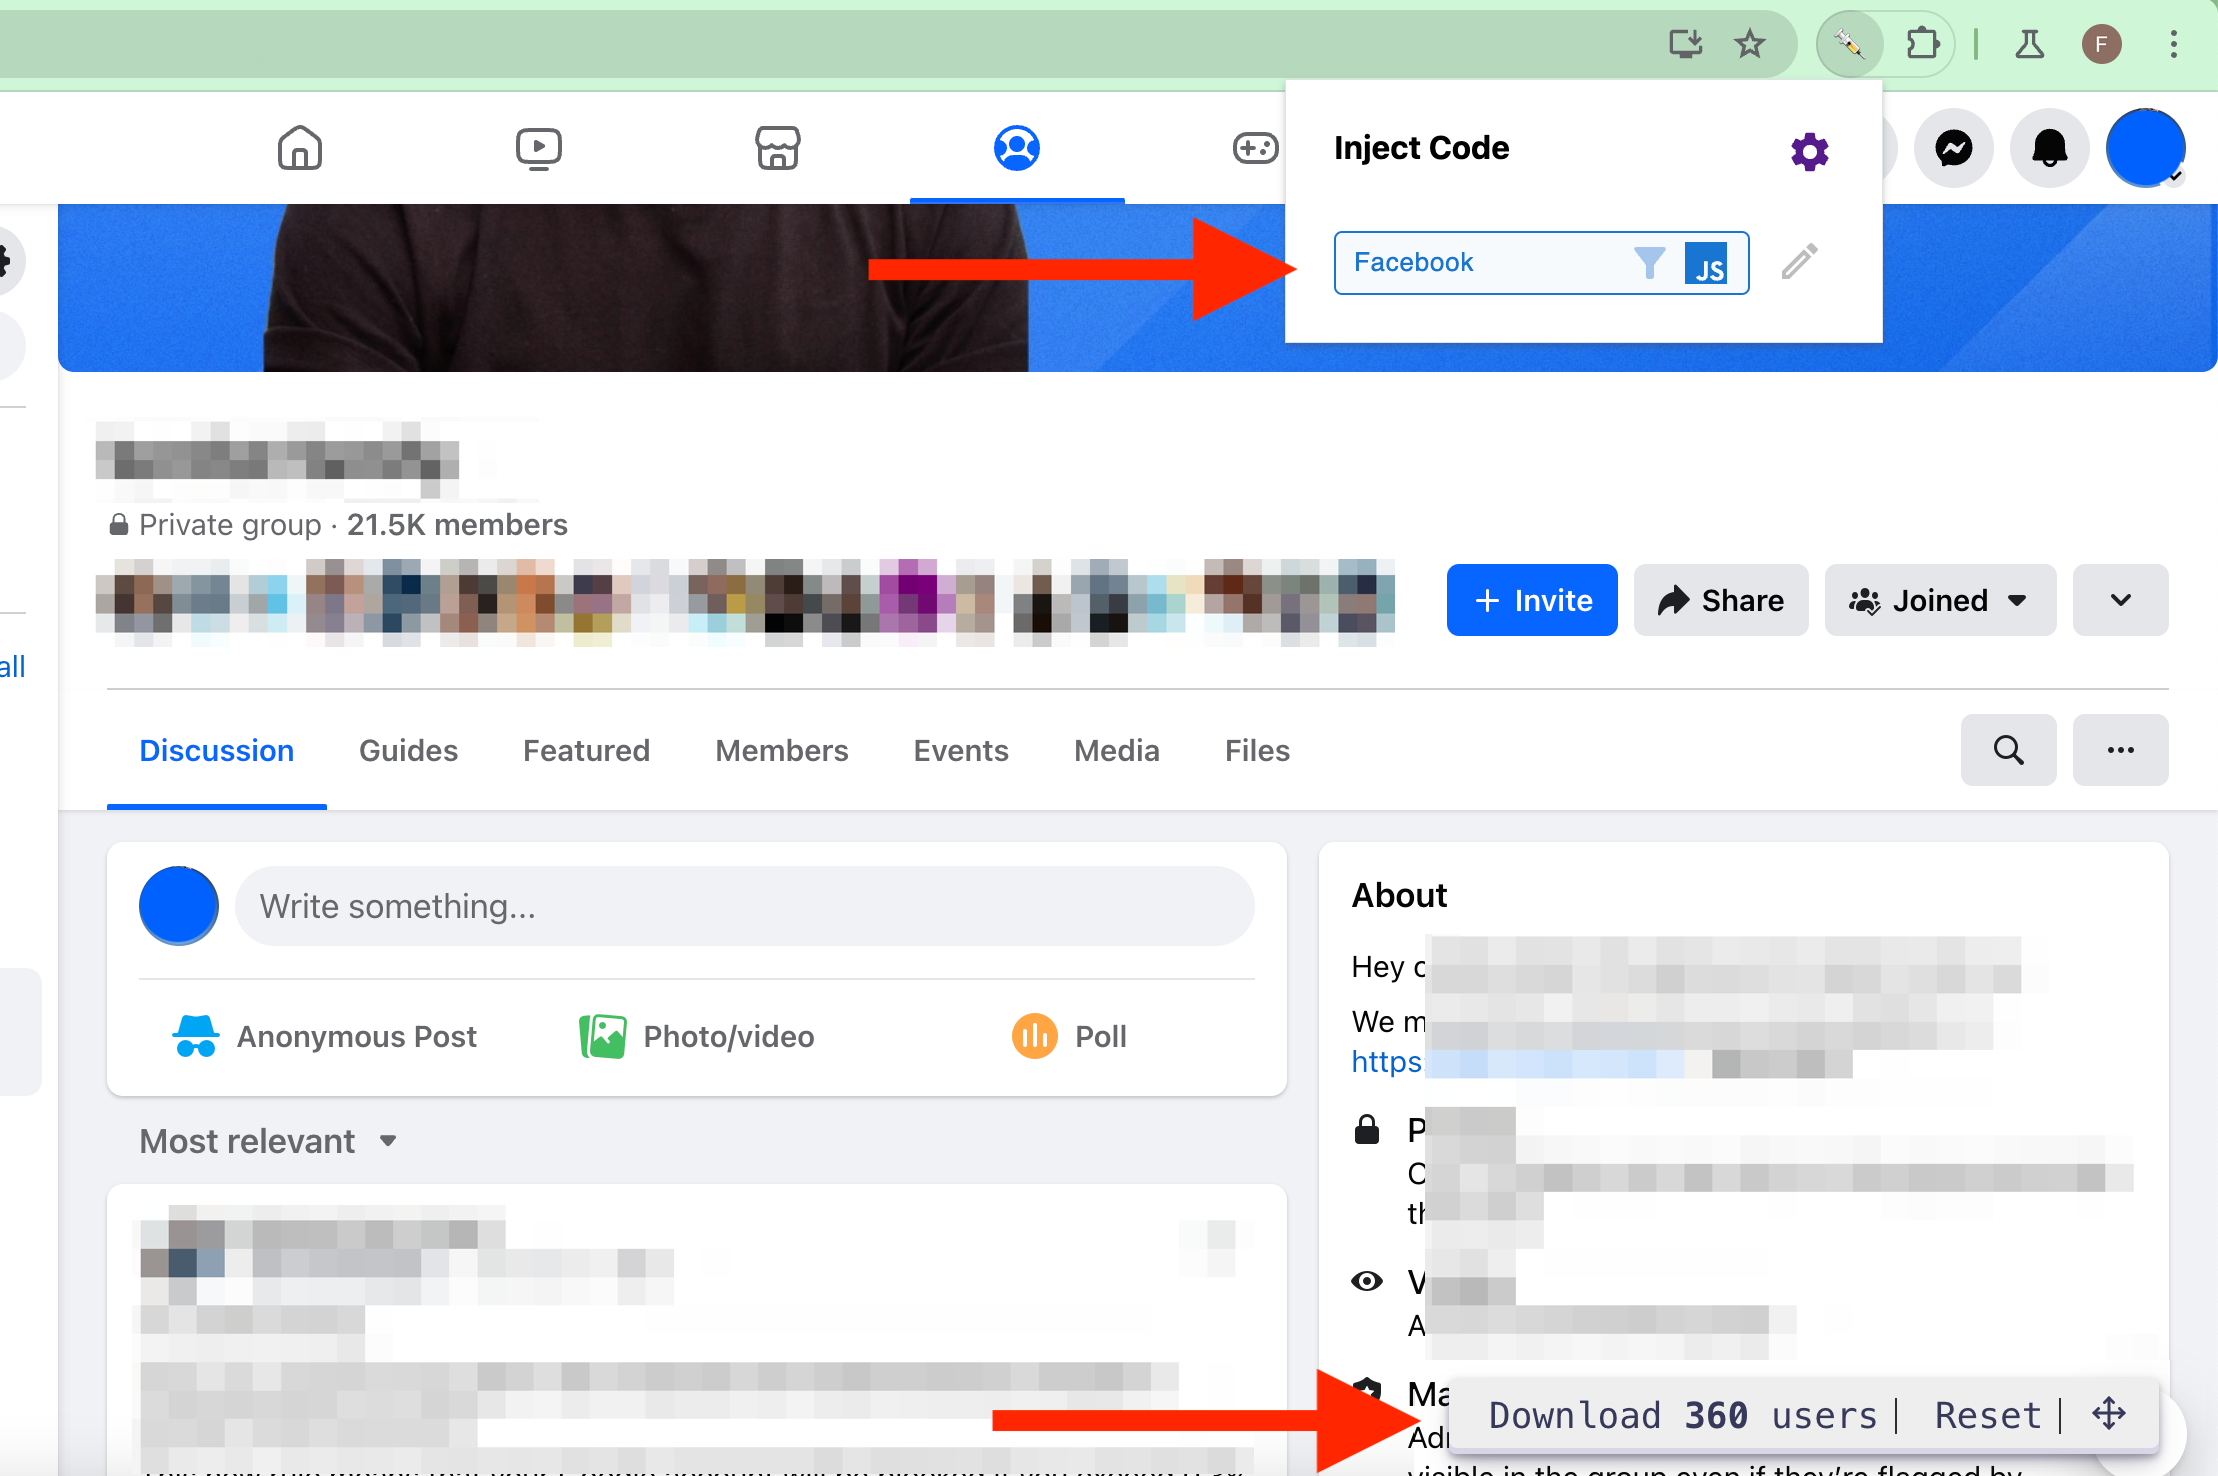The image size is (2218, 1476).
Task: Click the Write something post field
Action: pyautogui.click(x=745, y=906)
